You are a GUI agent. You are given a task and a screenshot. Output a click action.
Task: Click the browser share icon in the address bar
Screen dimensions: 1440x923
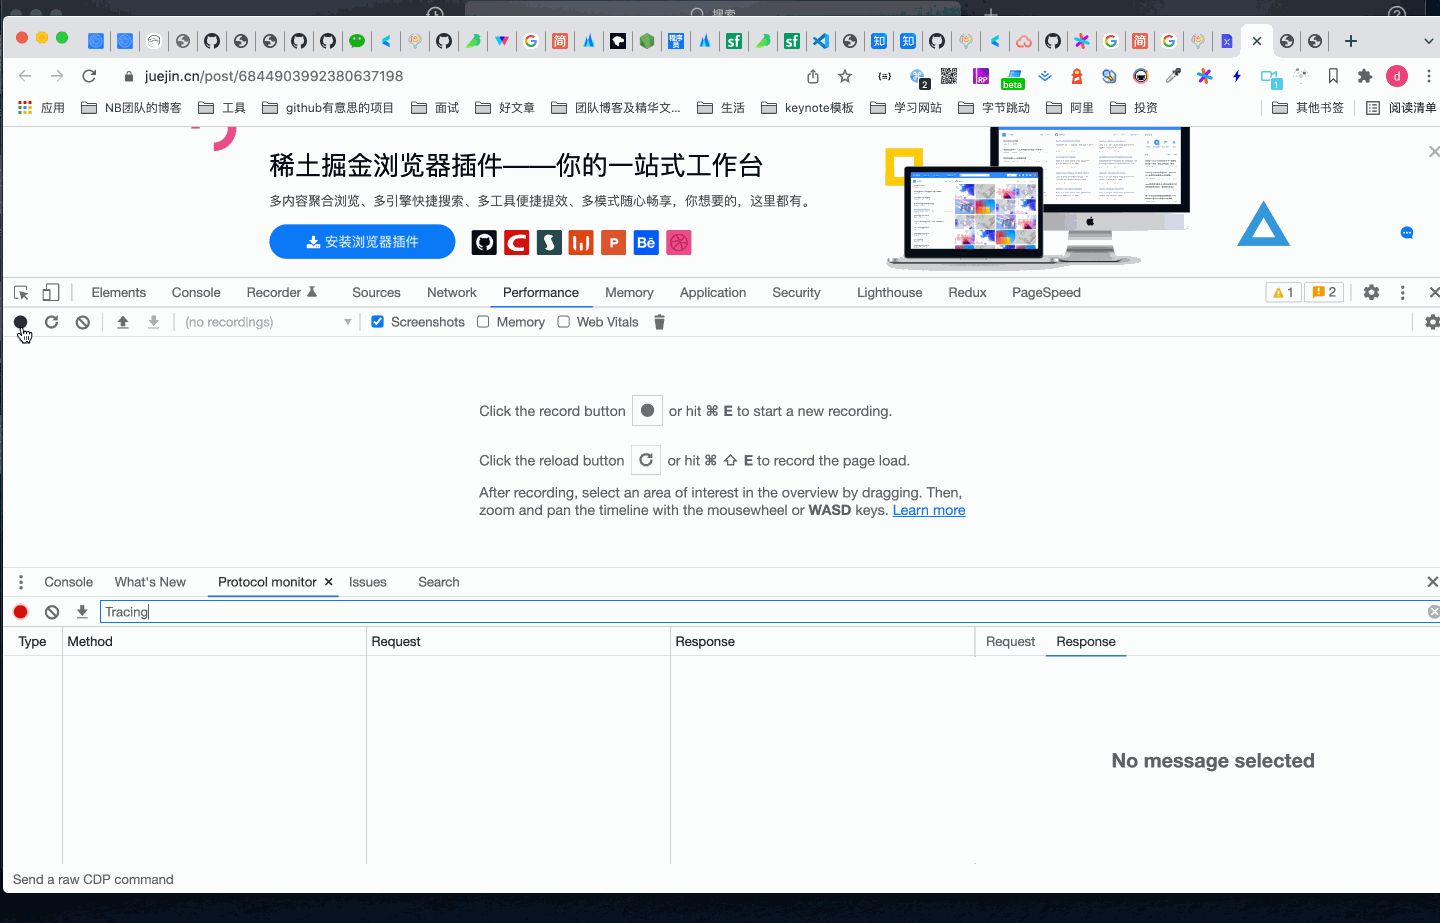813,76
